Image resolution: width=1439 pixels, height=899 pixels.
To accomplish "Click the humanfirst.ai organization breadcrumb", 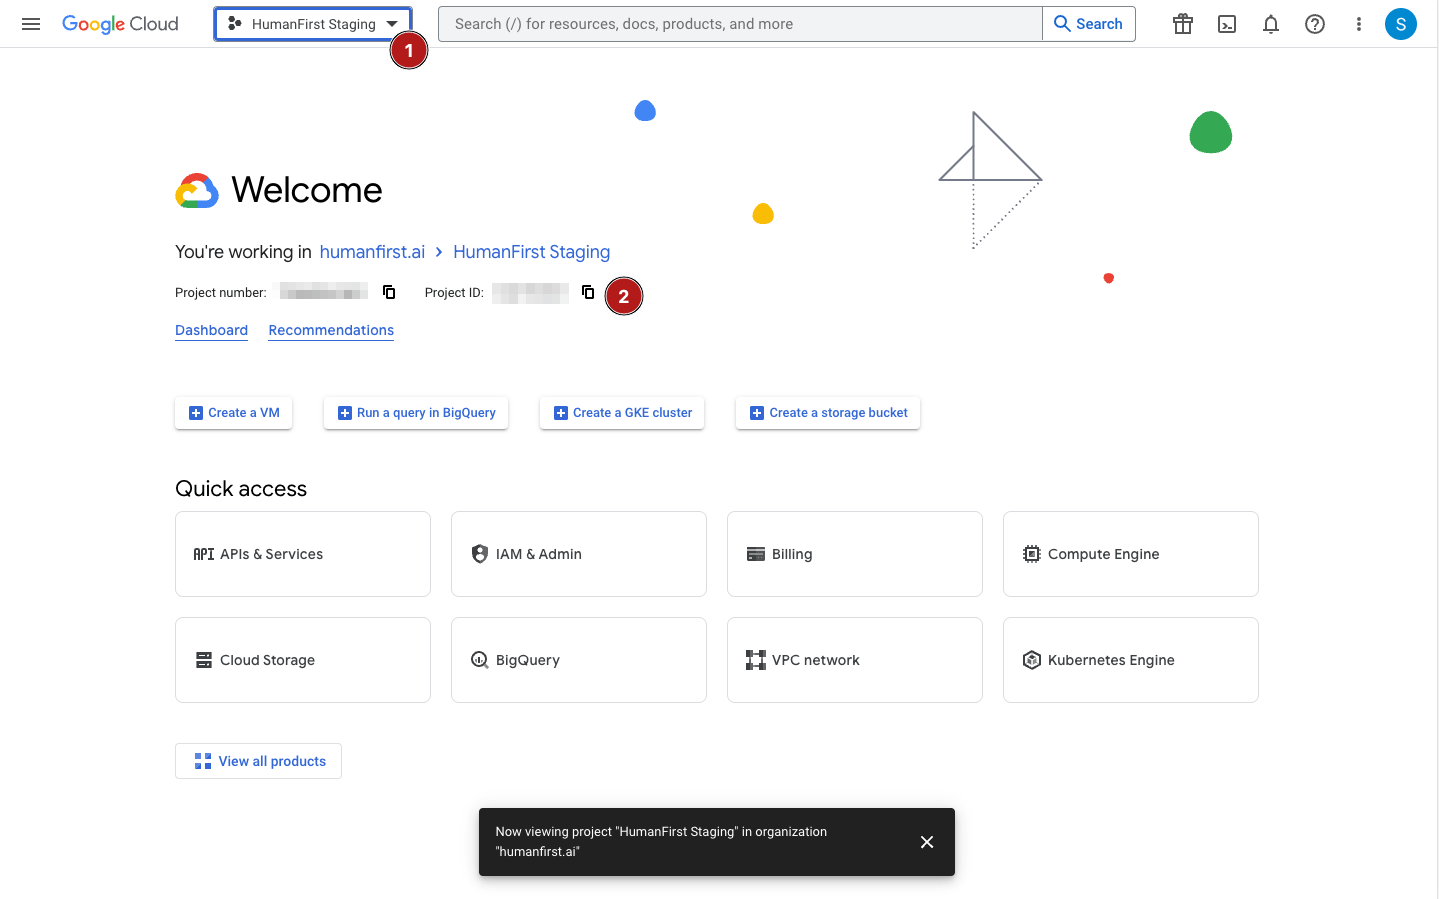I will tap(372, 252).
